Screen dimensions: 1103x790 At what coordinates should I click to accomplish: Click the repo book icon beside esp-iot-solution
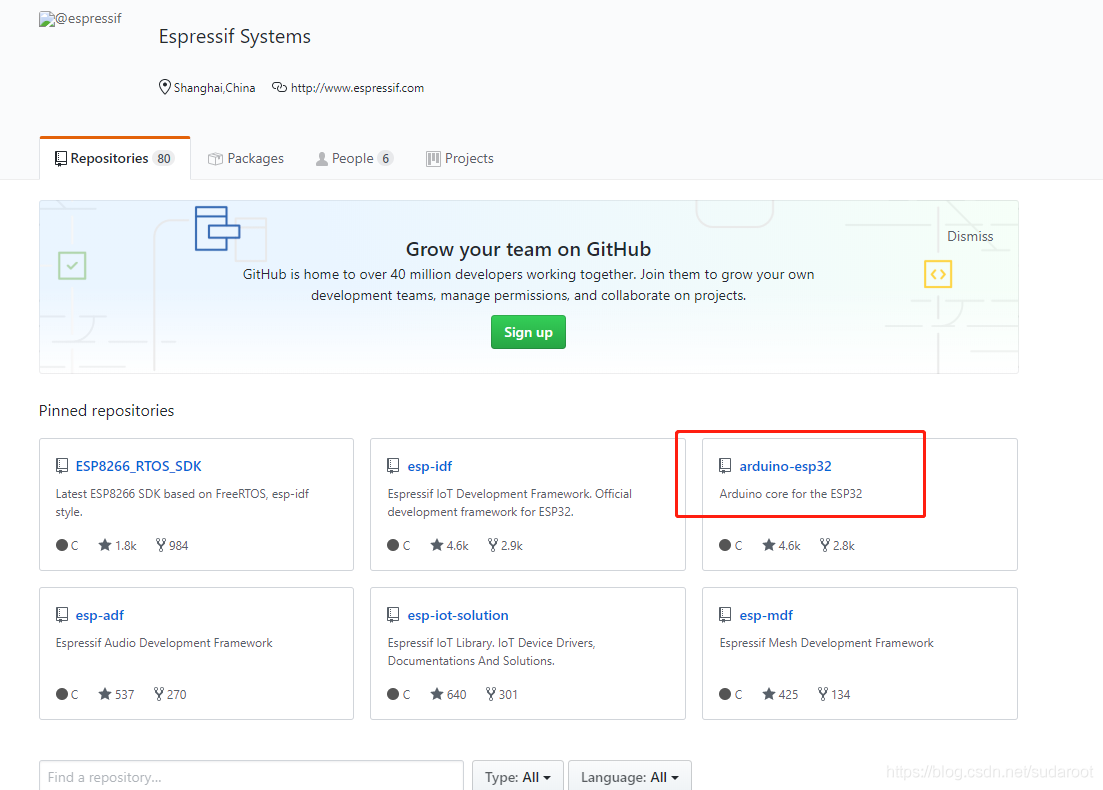(393, 615)
